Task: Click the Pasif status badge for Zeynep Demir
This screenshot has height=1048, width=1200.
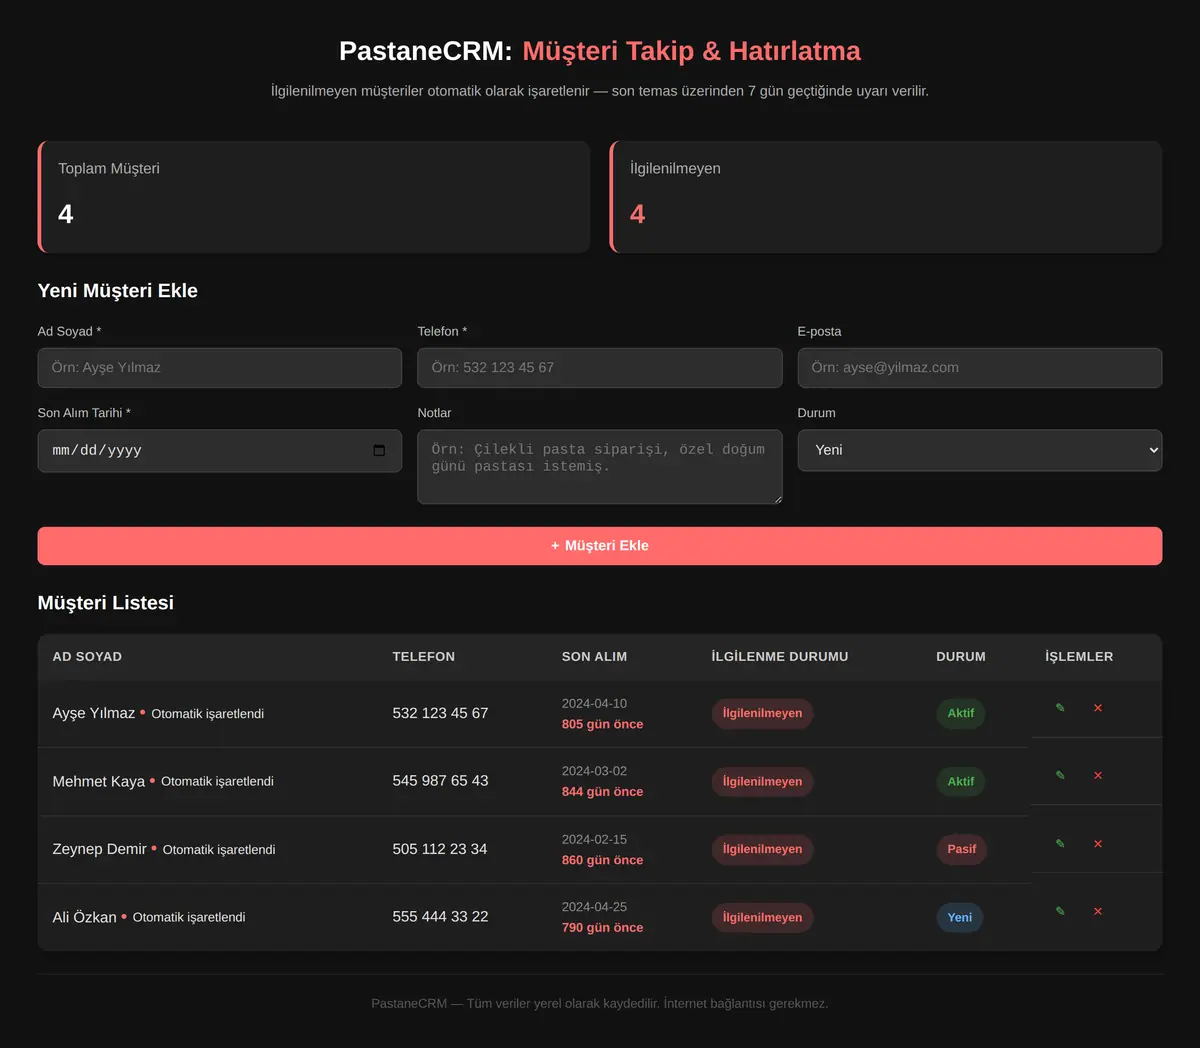Action: (x=962, y=849)
